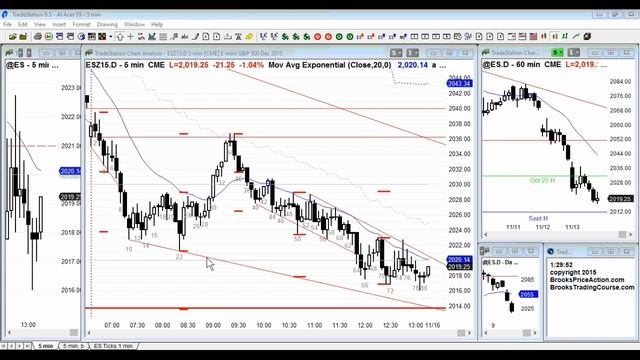640x360 pixels.
Task: Switch to the 'ES Ticks 1 min' tab
Action: click(x=113, y=346)
